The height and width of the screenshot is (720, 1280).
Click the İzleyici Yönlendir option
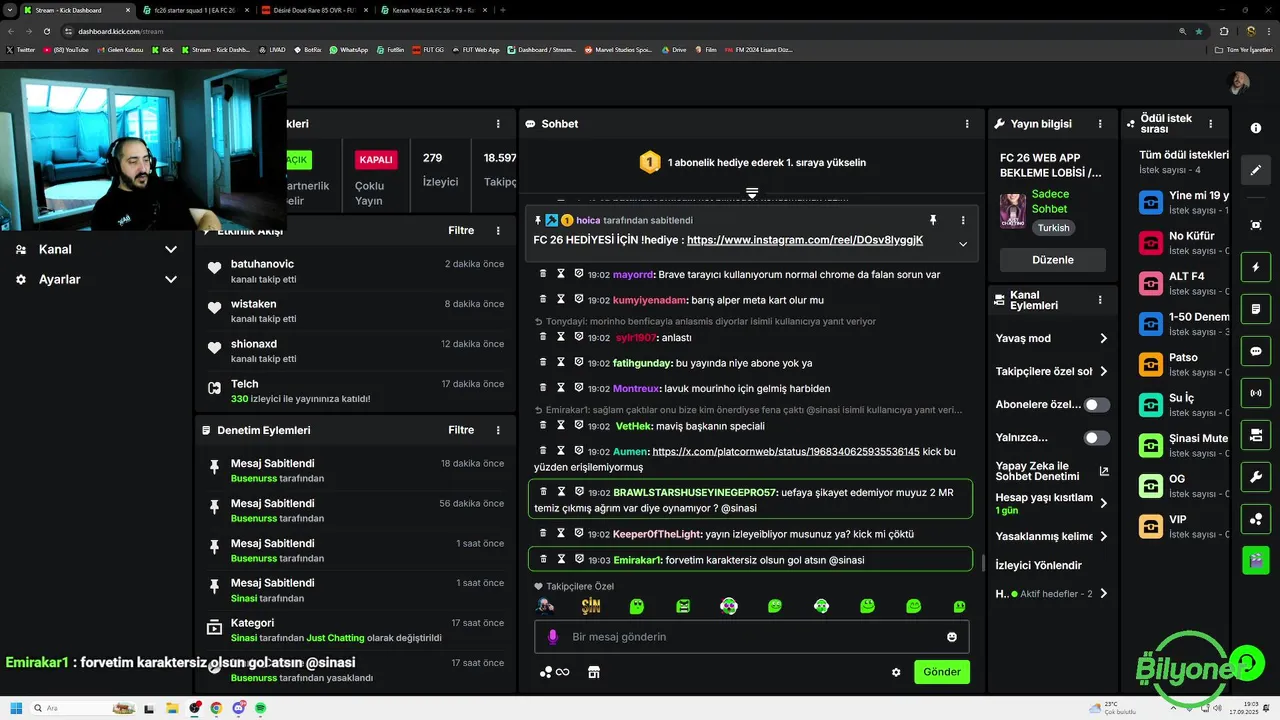pos(1039,565)
